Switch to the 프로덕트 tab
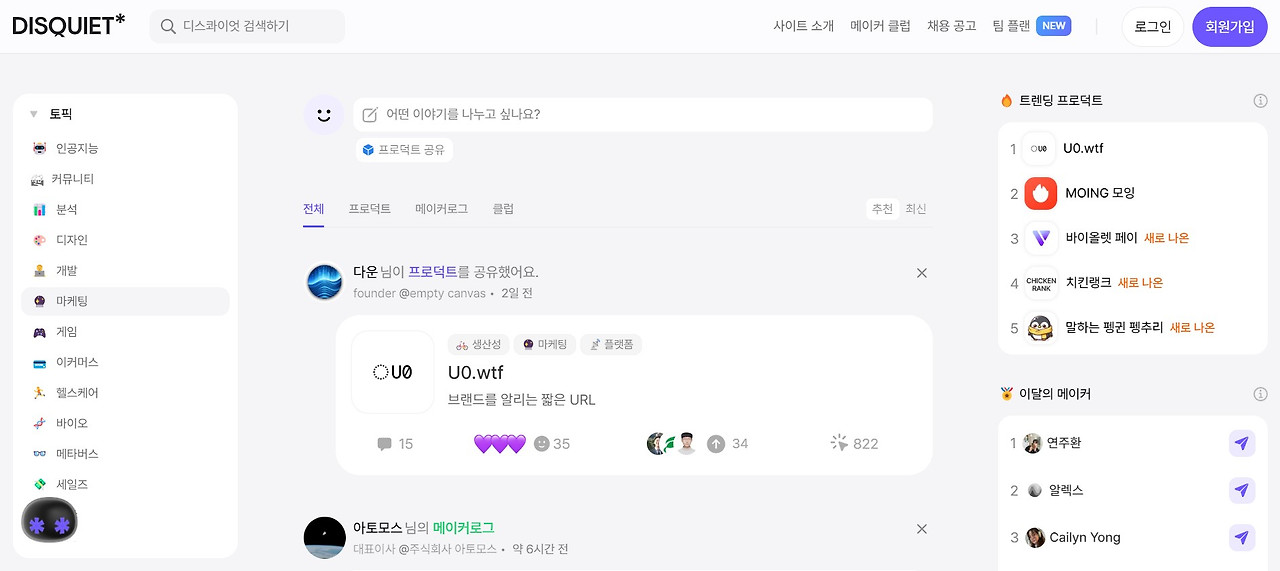The image size is (1280, 571). pos(370,209)
